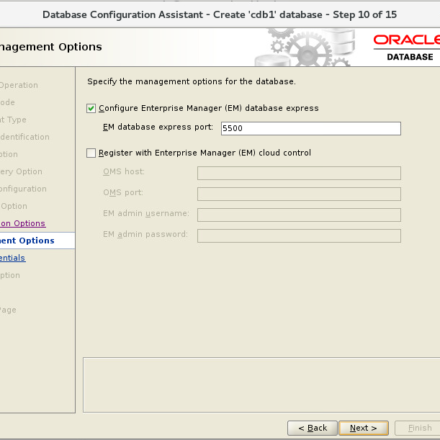Select the current 'ent Options' step in sidebar
Viewport: 440px width, 440px height.
27,241
